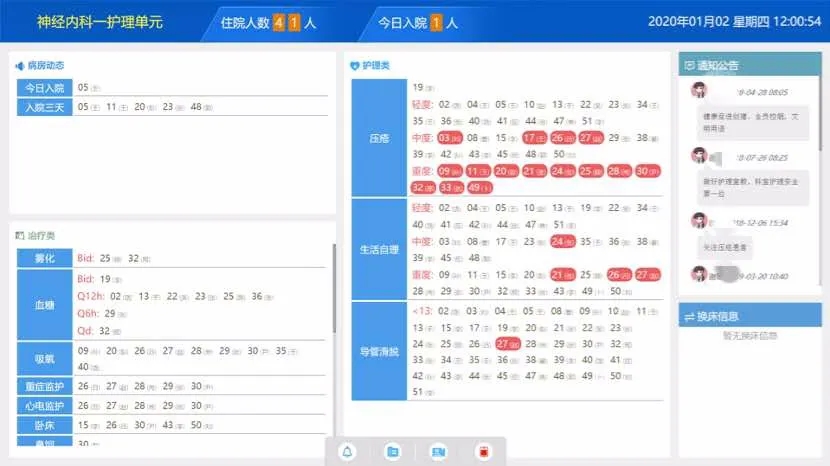830x466 pixels.
Task: Select red bed 21 badge in 生活自理 重度
Action: point(563,275)
